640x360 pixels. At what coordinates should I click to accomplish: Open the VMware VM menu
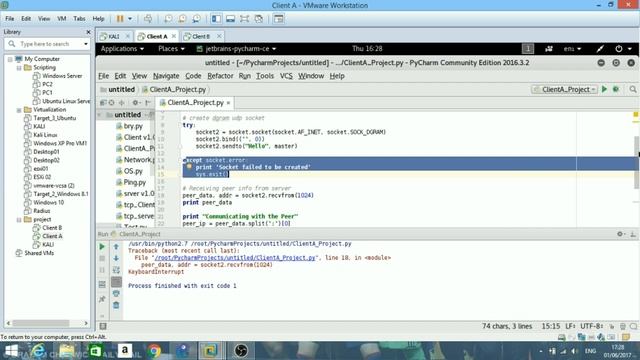(x=62, y=19)
